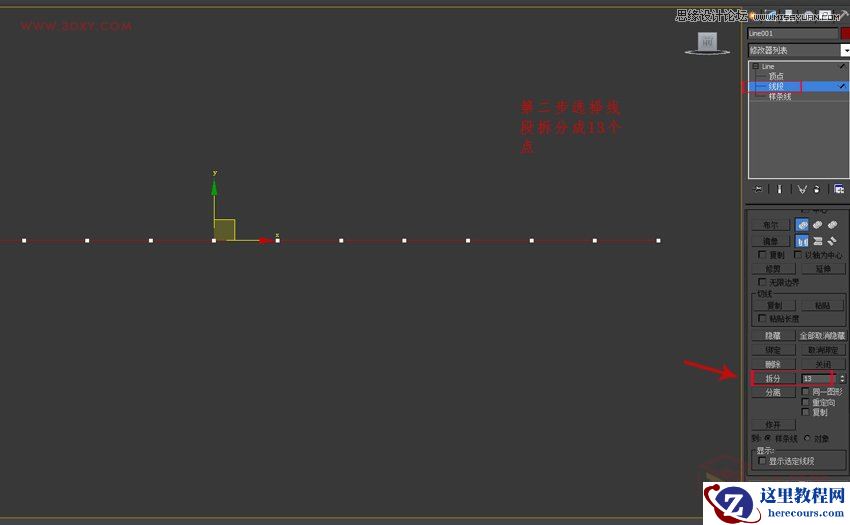The width and height of the screenshot is (850, 525).
Task: Click tangent 粘贴 button
Action: [x=822, y=305]
